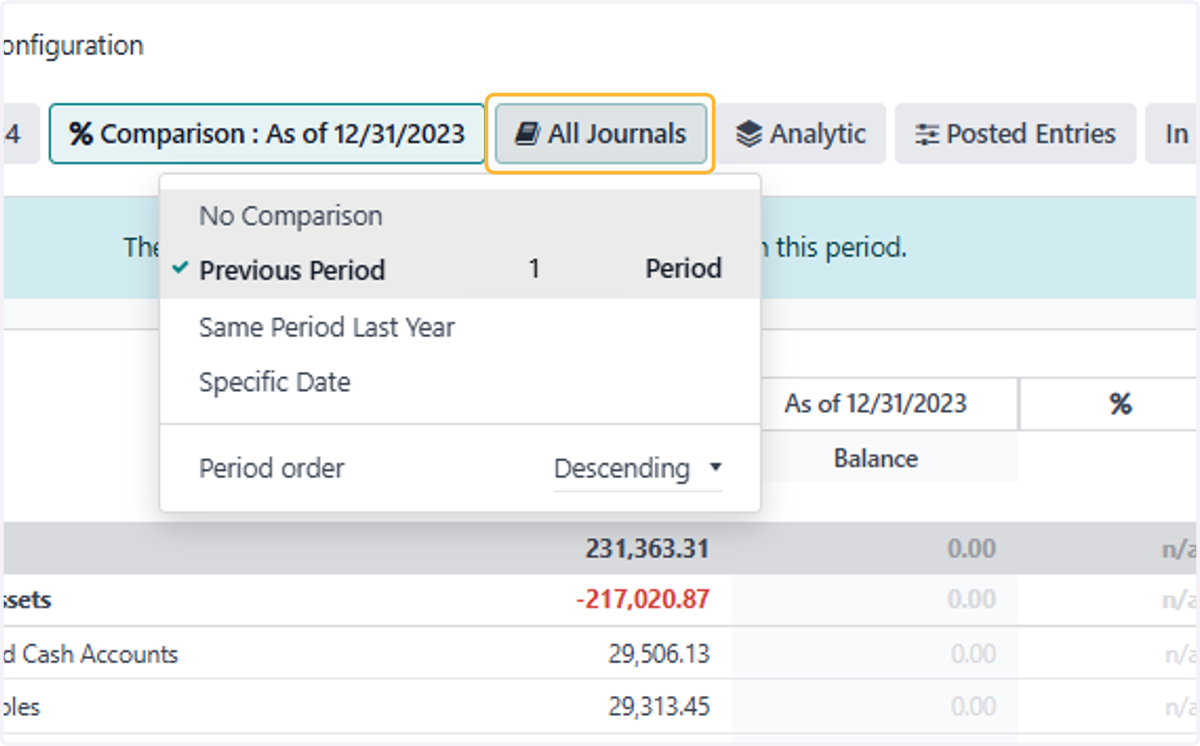
Task: Select No Comparison option
Action: (x=460, y=216)
